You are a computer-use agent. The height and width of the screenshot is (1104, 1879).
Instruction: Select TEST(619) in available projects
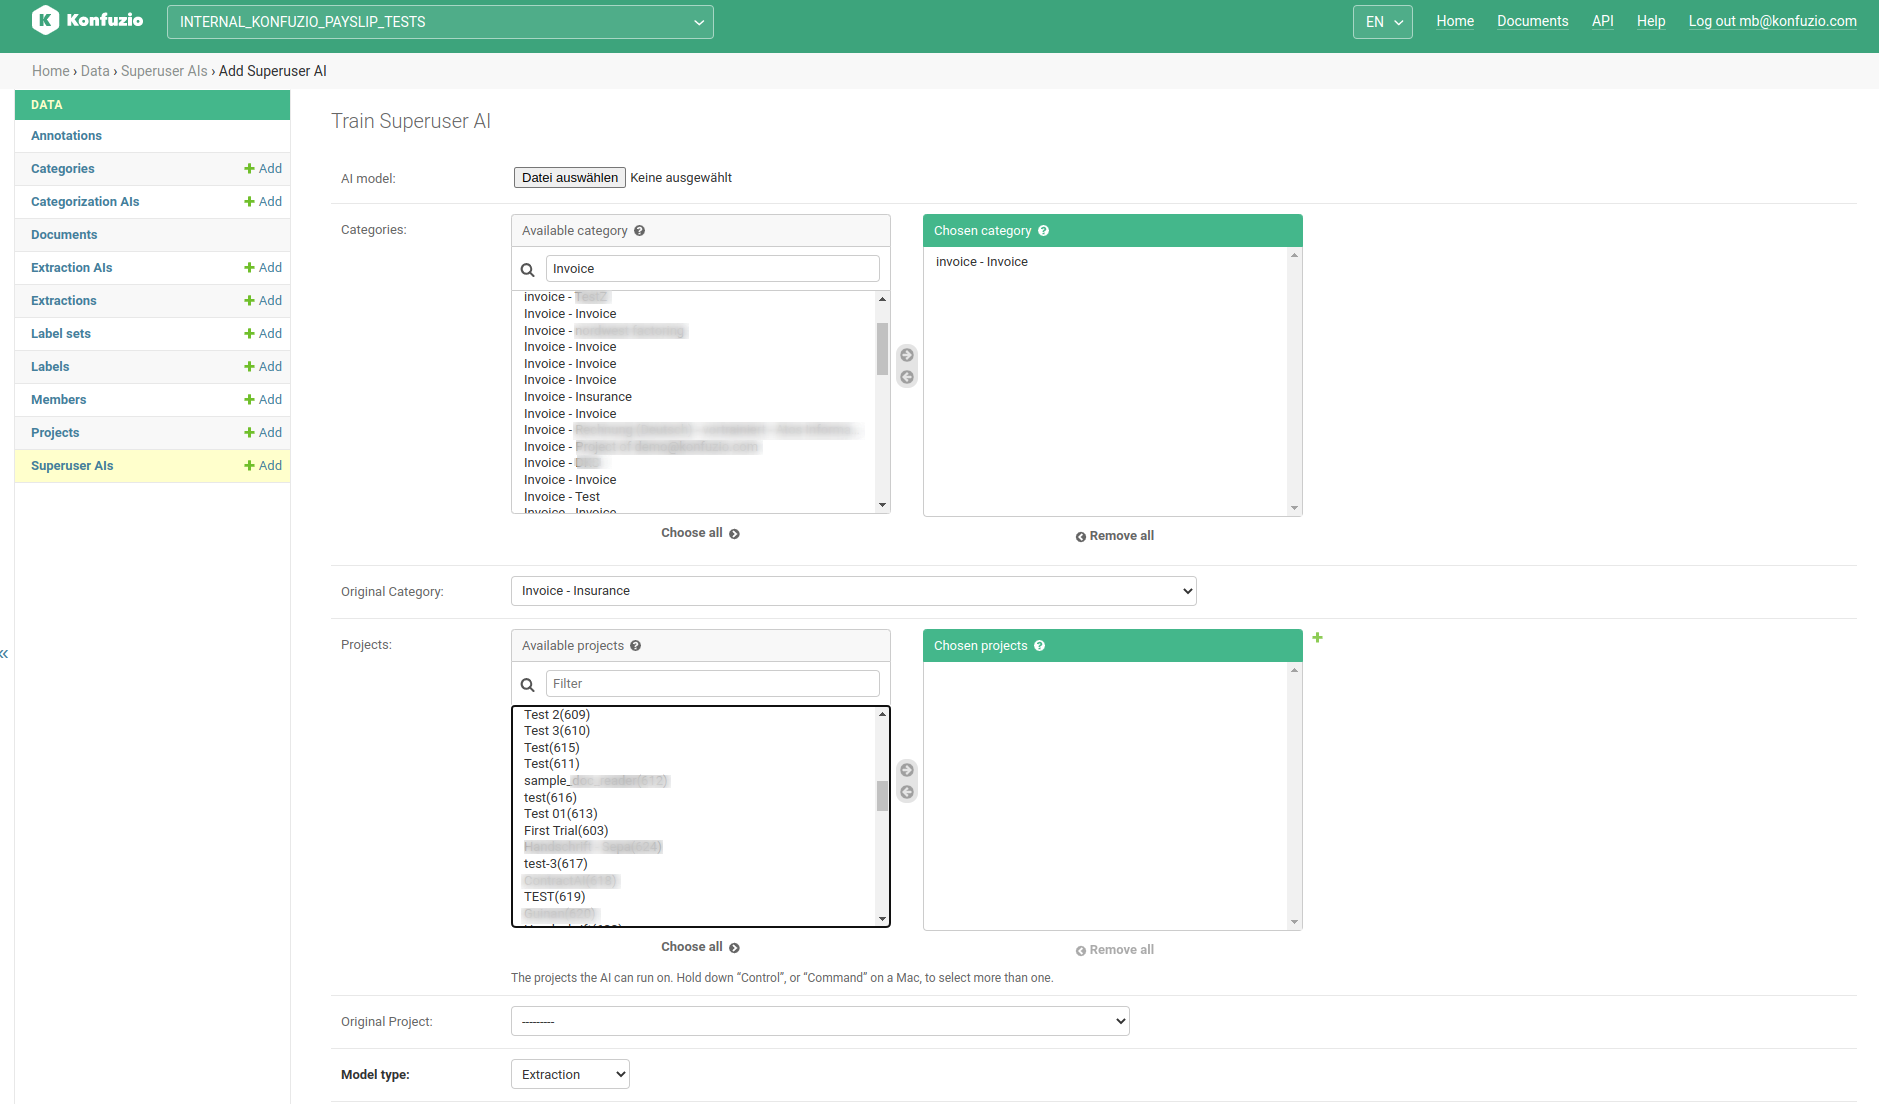[555, 897]
